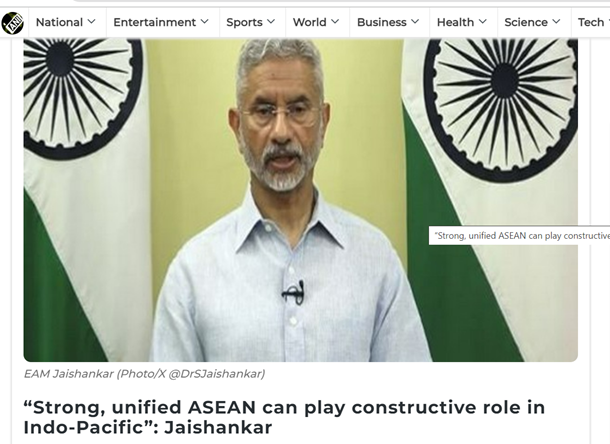The image size is (610, 444).
Task: Expand the Business chevron arrow
Action: click(415, 22)
